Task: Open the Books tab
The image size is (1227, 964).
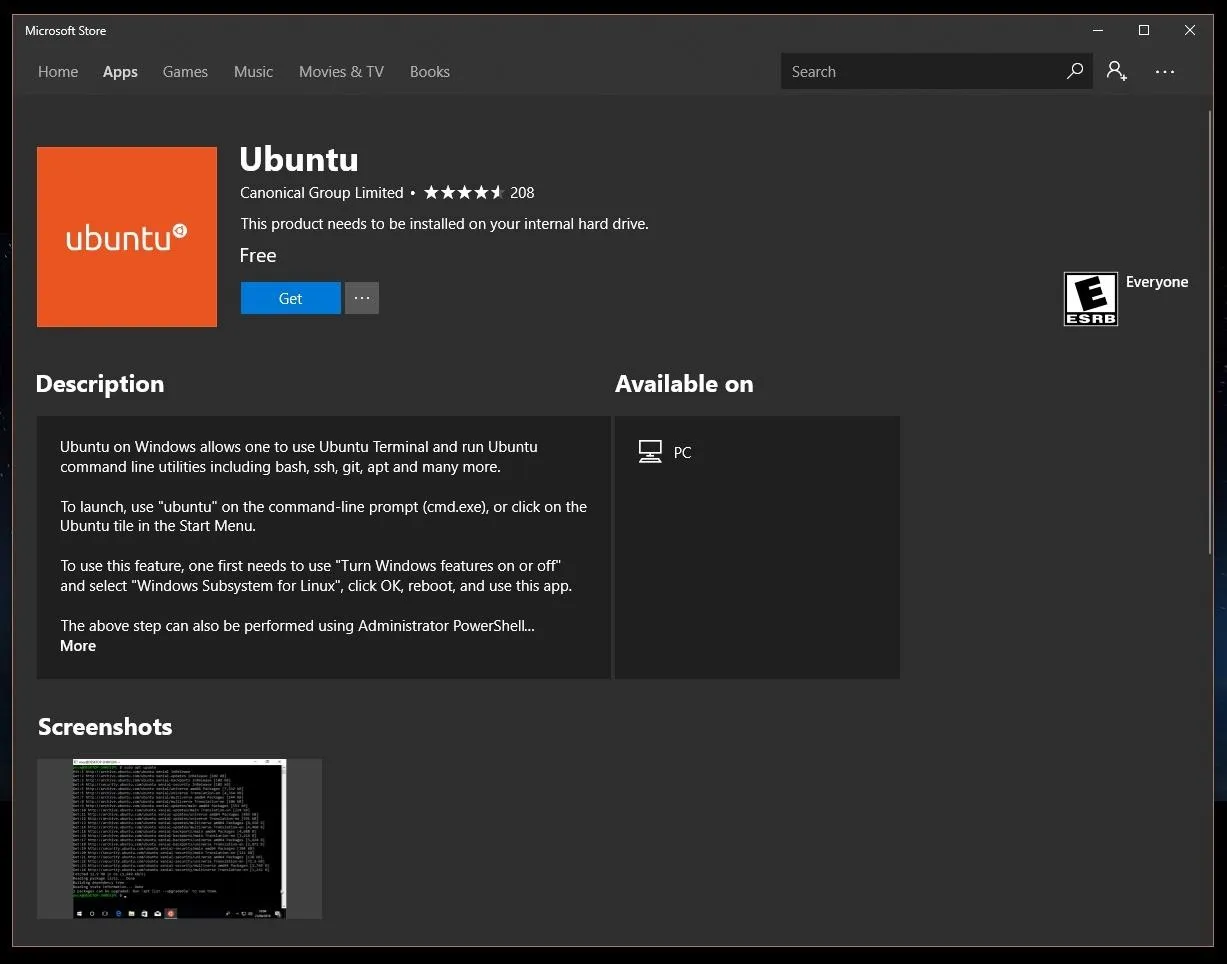Action: point(430,72)
